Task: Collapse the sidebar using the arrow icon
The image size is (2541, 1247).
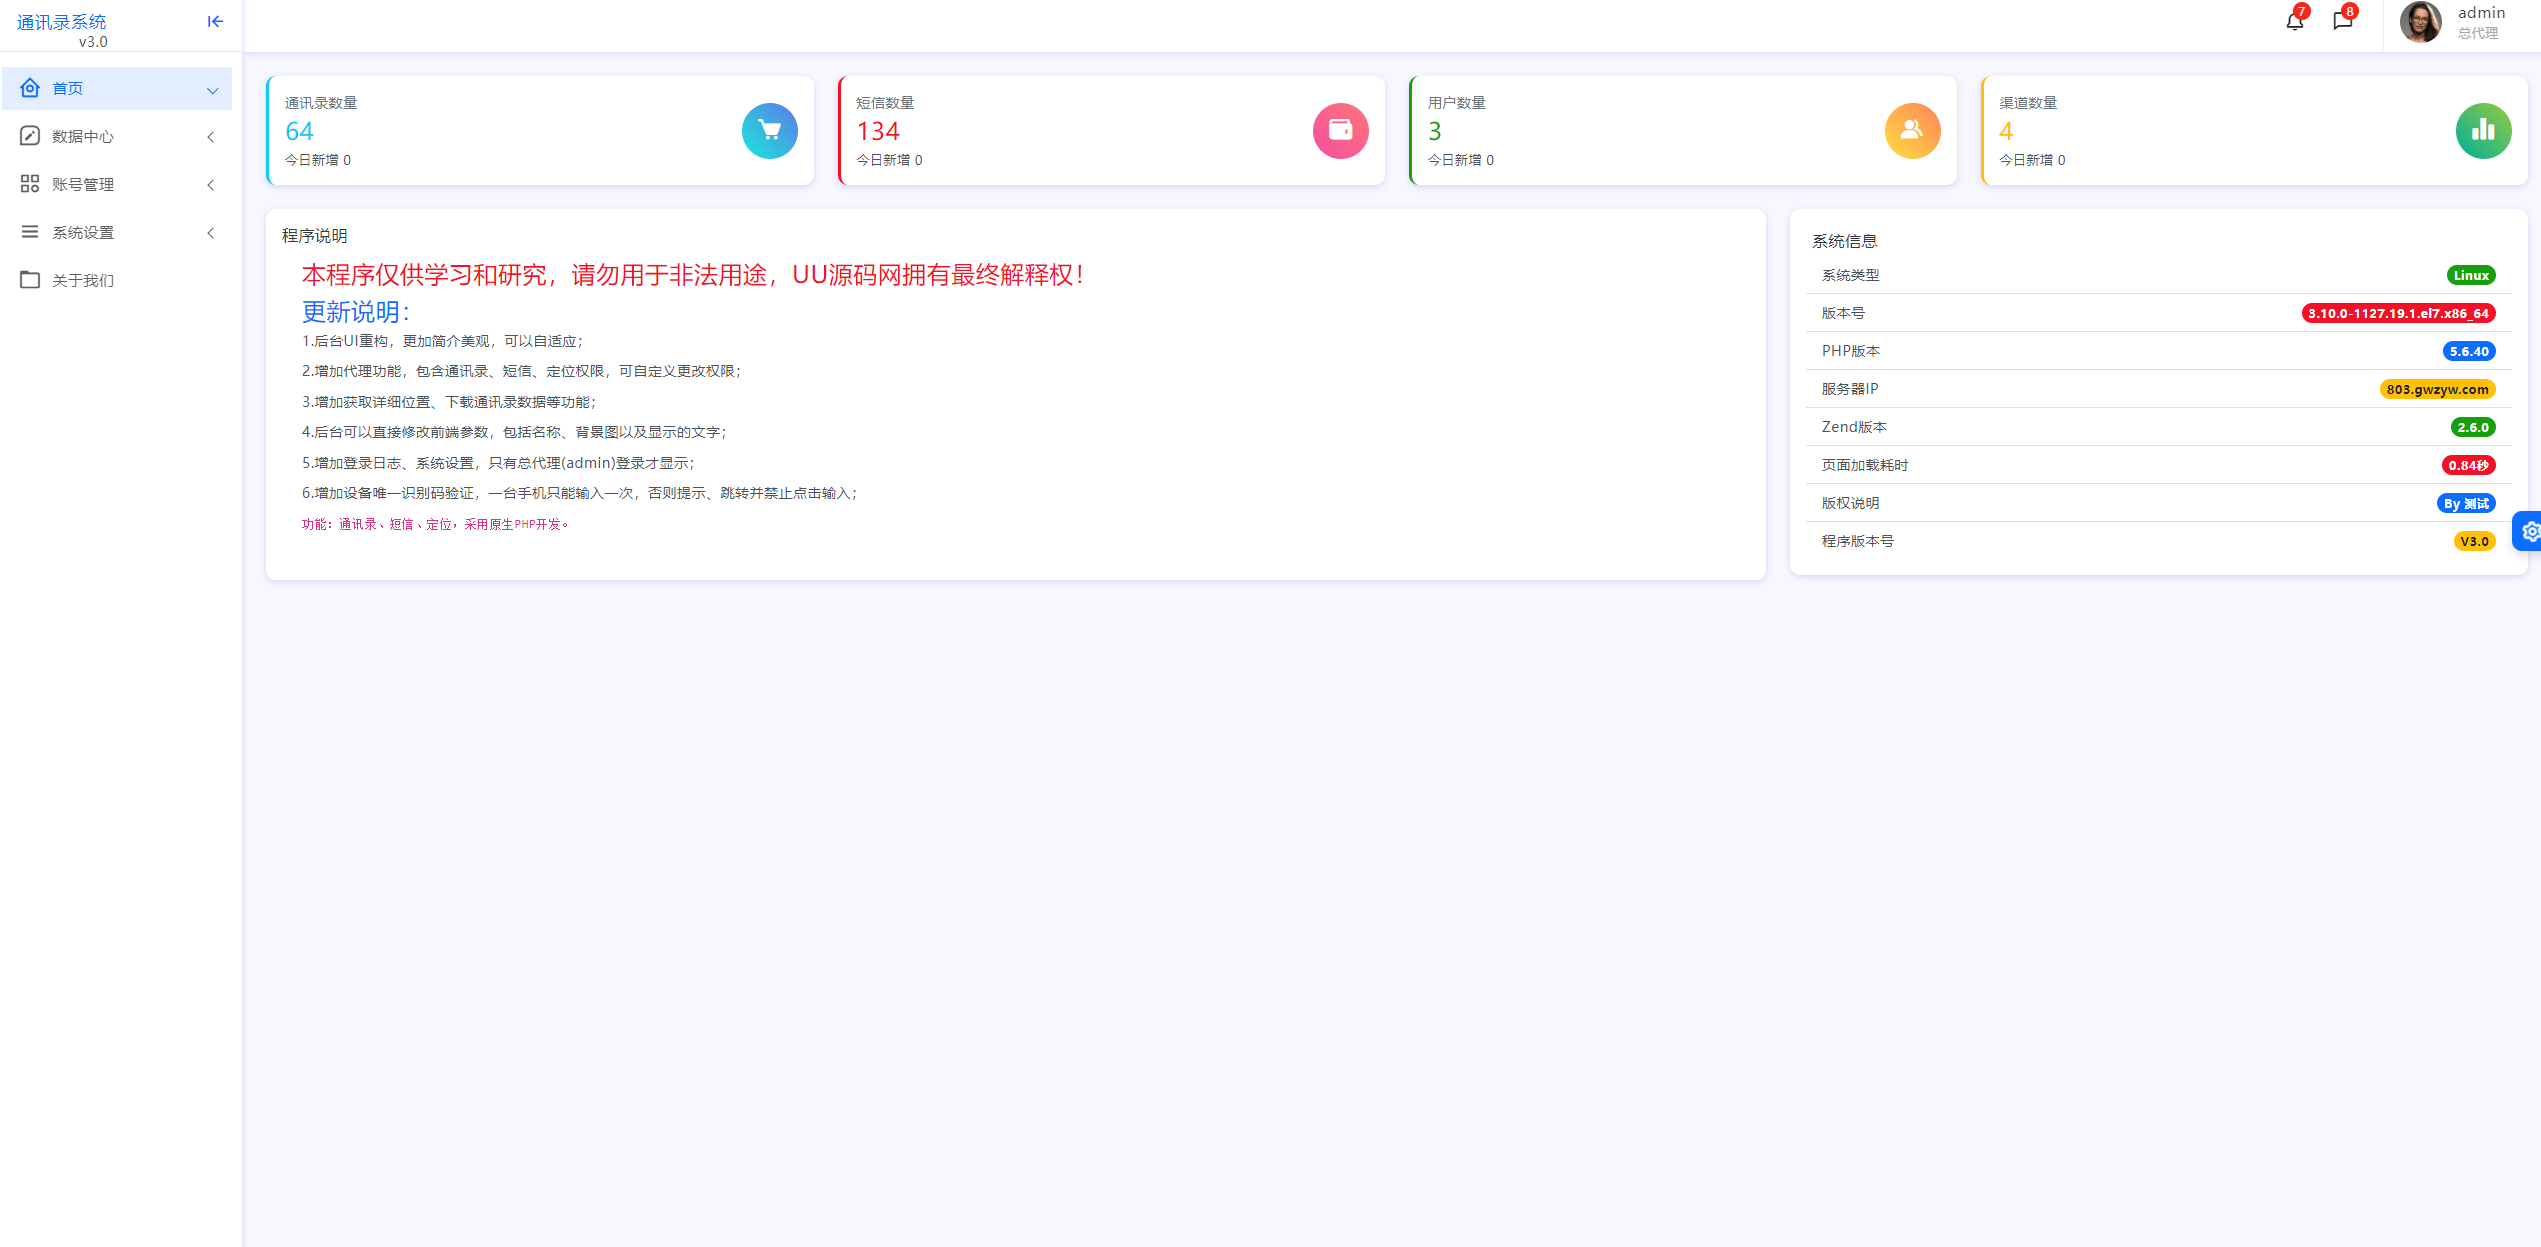Action: pos(214,21)
